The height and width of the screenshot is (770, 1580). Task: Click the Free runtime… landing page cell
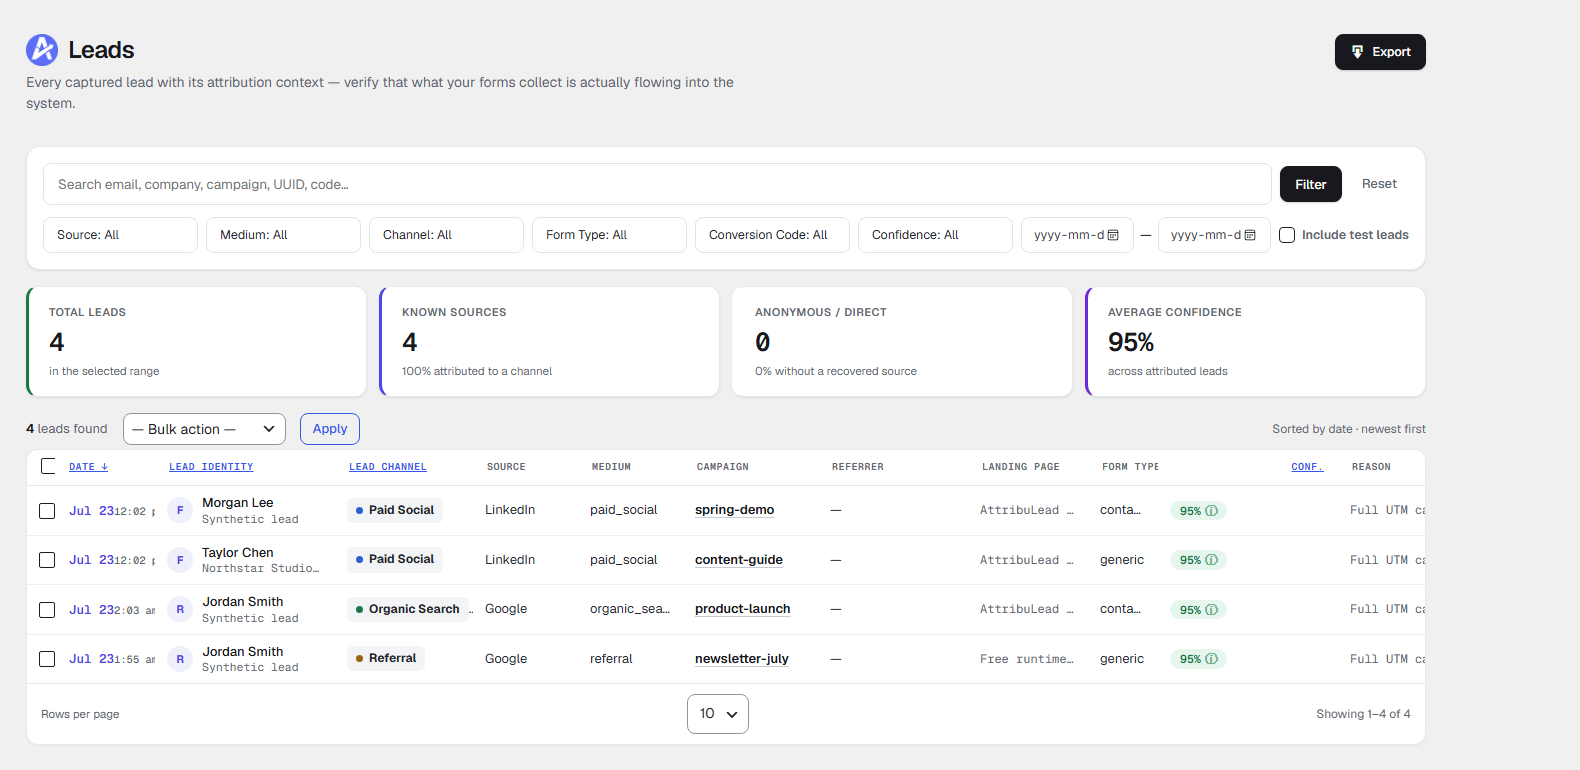1027,659
